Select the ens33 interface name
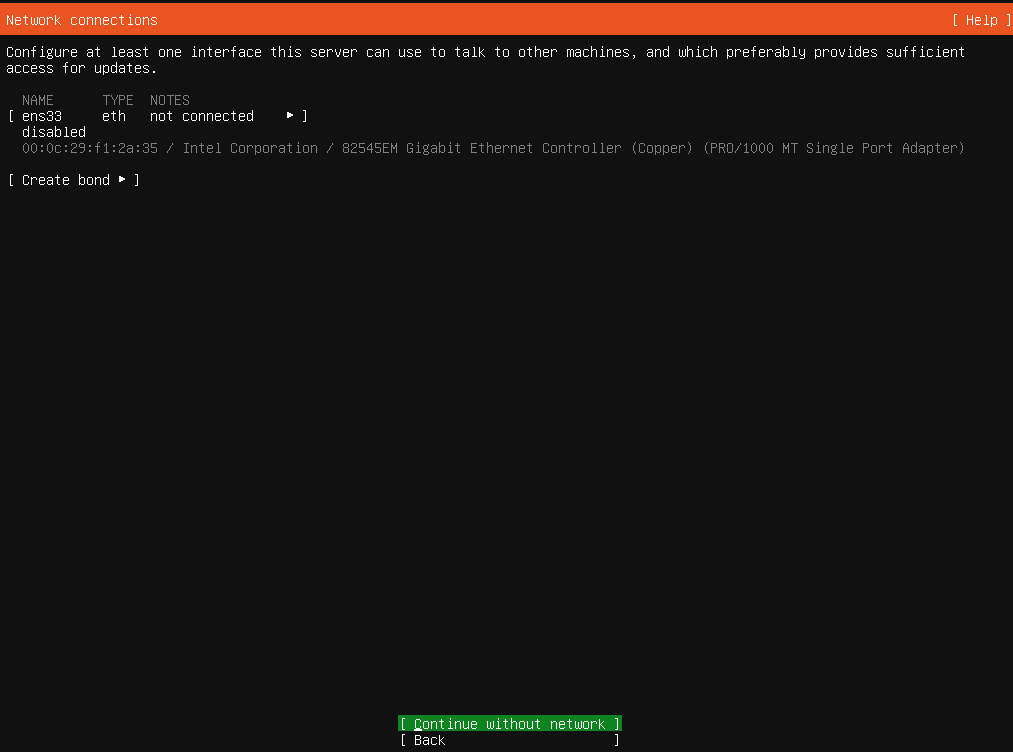The height and width of the screenshot is (752, 1013). tap(42, 116)
